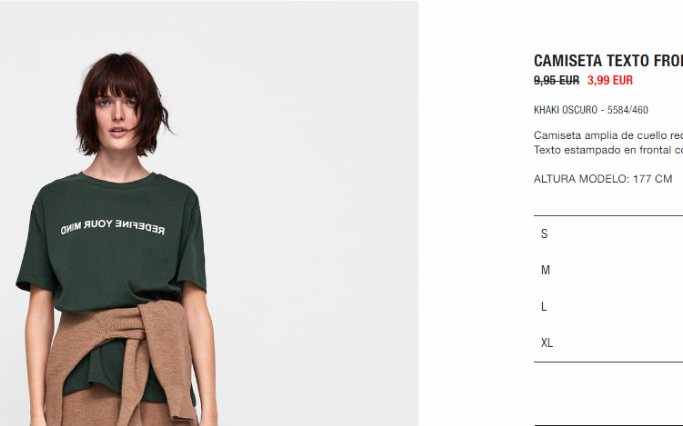The height and width of the screenshot is (426, 683).
Task: Click the ALTURA MODELO: 177 CM text
Action: 603,179
